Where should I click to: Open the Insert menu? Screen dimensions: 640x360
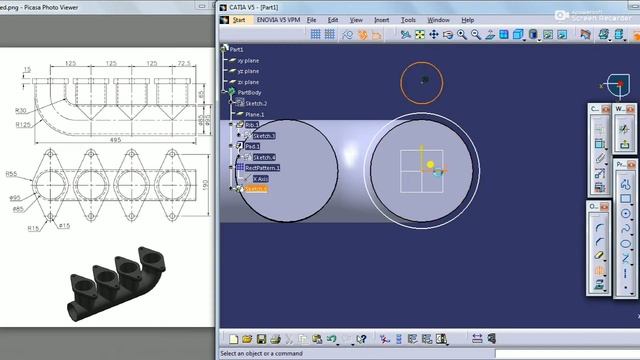click(382, 20)
